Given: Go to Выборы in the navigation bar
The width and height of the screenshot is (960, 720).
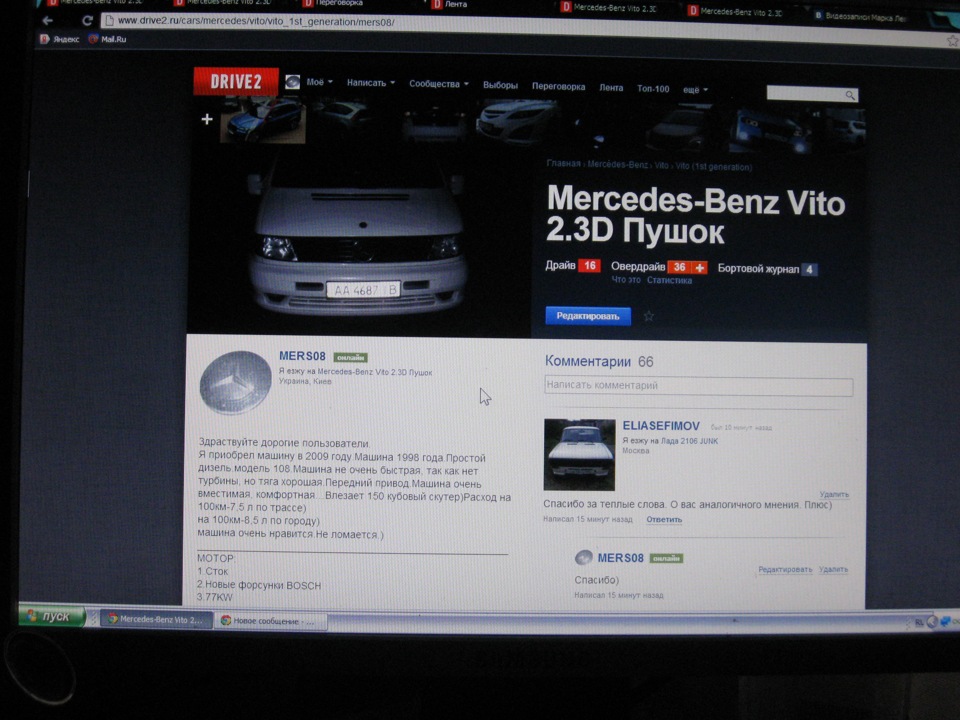Looking at the screenshot, I should coord(500,85).
